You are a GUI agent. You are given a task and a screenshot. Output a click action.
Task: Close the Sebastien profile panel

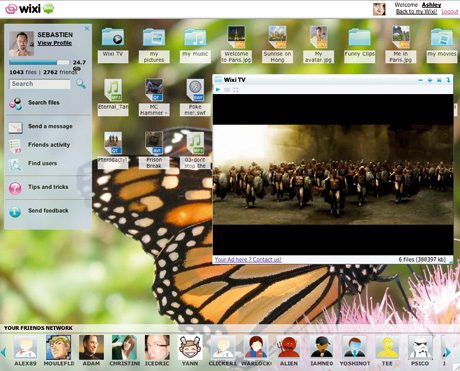[x=87, y=29]
